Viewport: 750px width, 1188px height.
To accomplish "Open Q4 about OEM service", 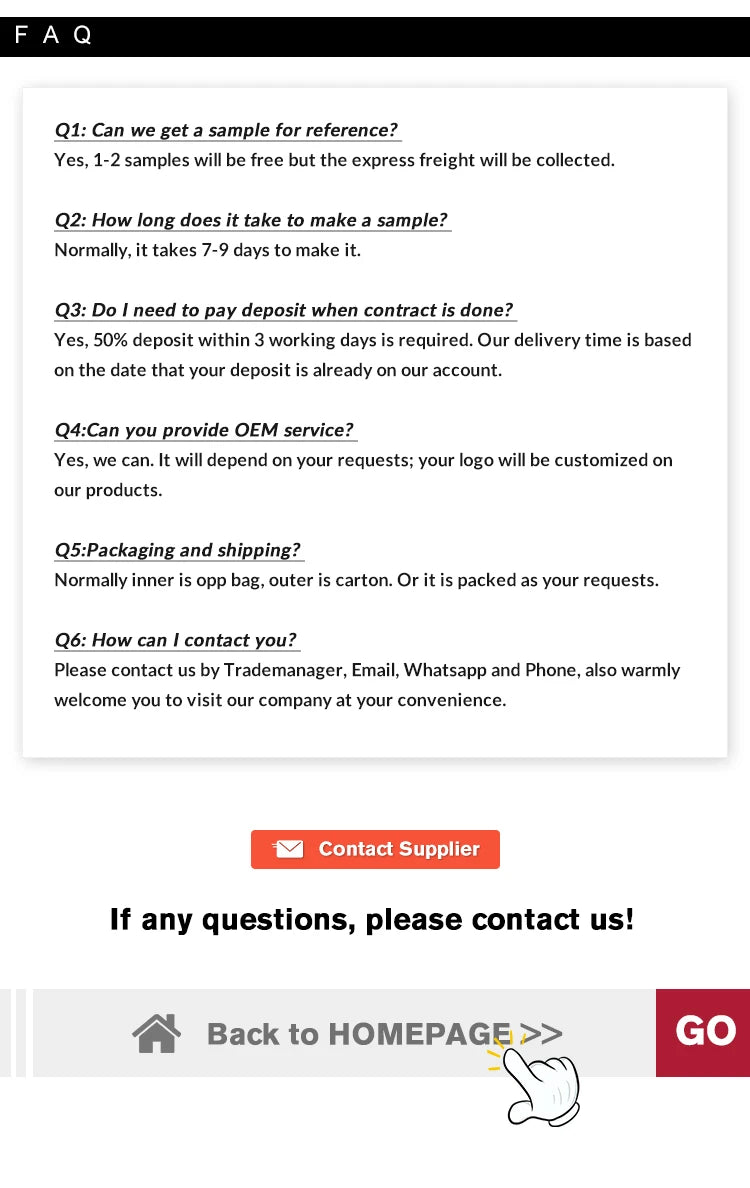I will click(x=204, y=430).
